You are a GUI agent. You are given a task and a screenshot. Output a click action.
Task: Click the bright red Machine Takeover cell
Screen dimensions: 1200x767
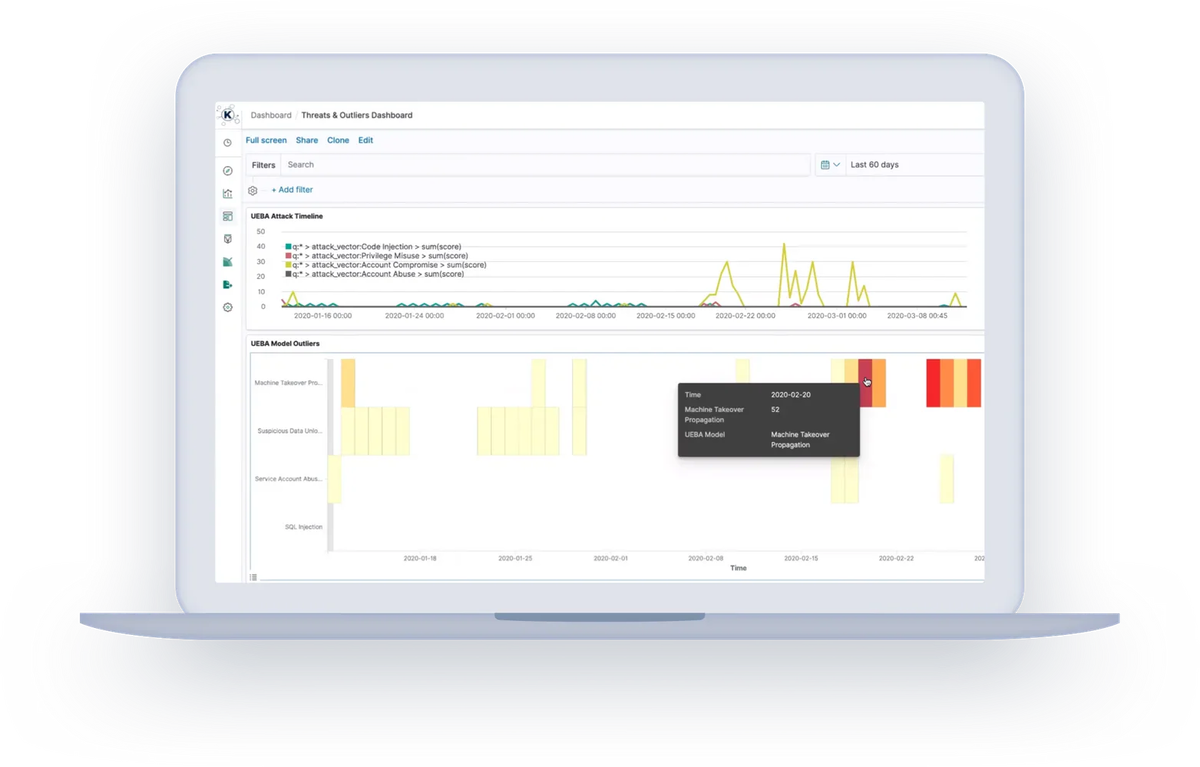(933, 383)
